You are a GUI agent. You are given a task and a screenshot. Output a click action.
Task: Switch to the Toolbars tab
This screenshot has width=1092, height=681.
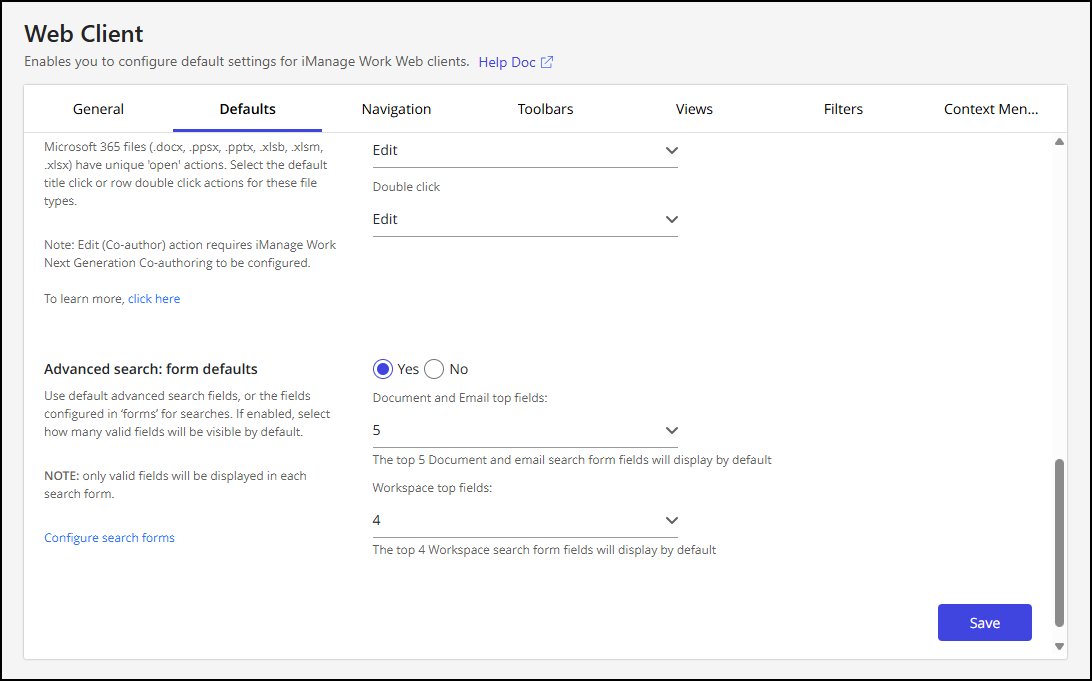point(545,109)
